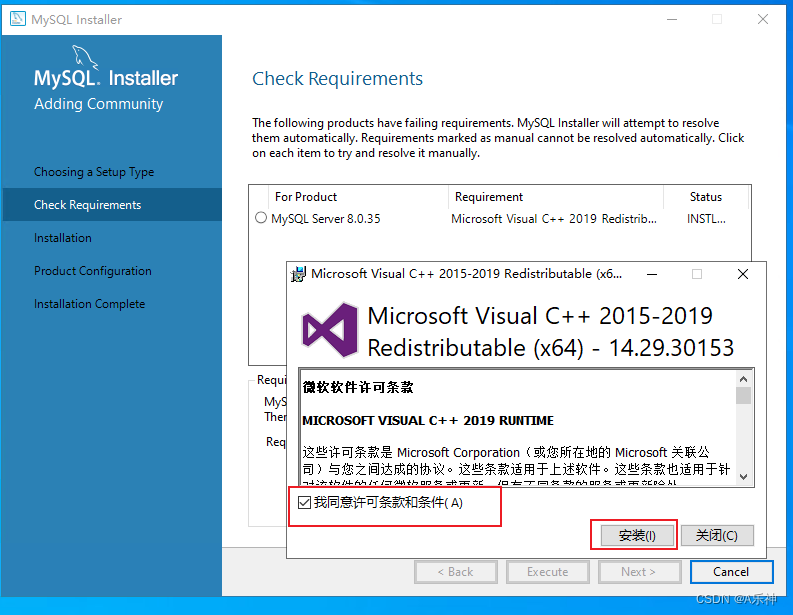Select MySQL Server 8.0.35 radio button

click(261, 218)
